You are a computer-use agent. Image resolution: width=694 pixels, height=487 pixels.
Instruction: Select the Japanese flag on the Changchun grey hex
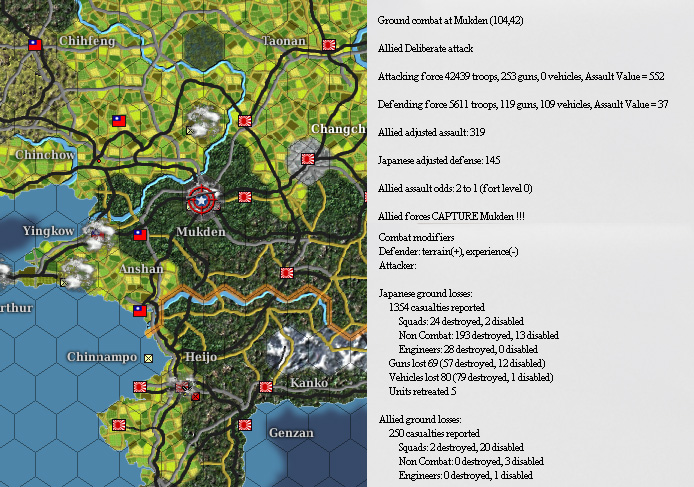click(x=308, y=159)
